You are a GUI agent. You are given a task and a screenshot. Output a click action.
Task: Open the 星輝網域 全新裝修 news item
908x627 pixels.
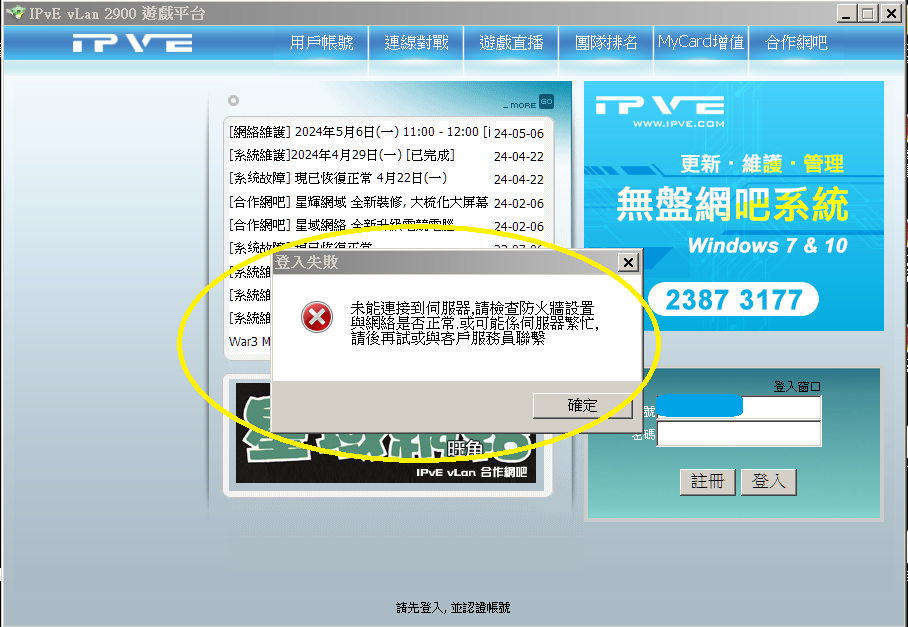point(358,202)
